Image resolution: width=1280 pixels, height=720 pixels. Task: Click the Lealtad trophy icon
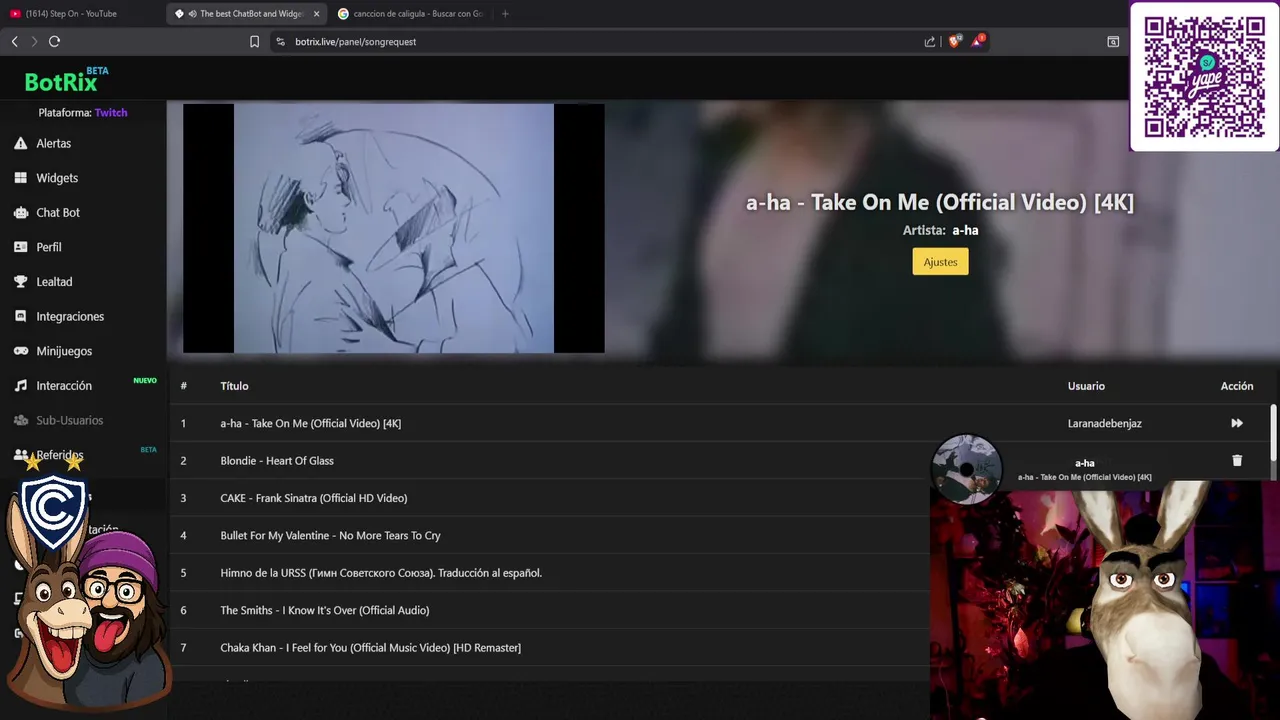[20, 282]
